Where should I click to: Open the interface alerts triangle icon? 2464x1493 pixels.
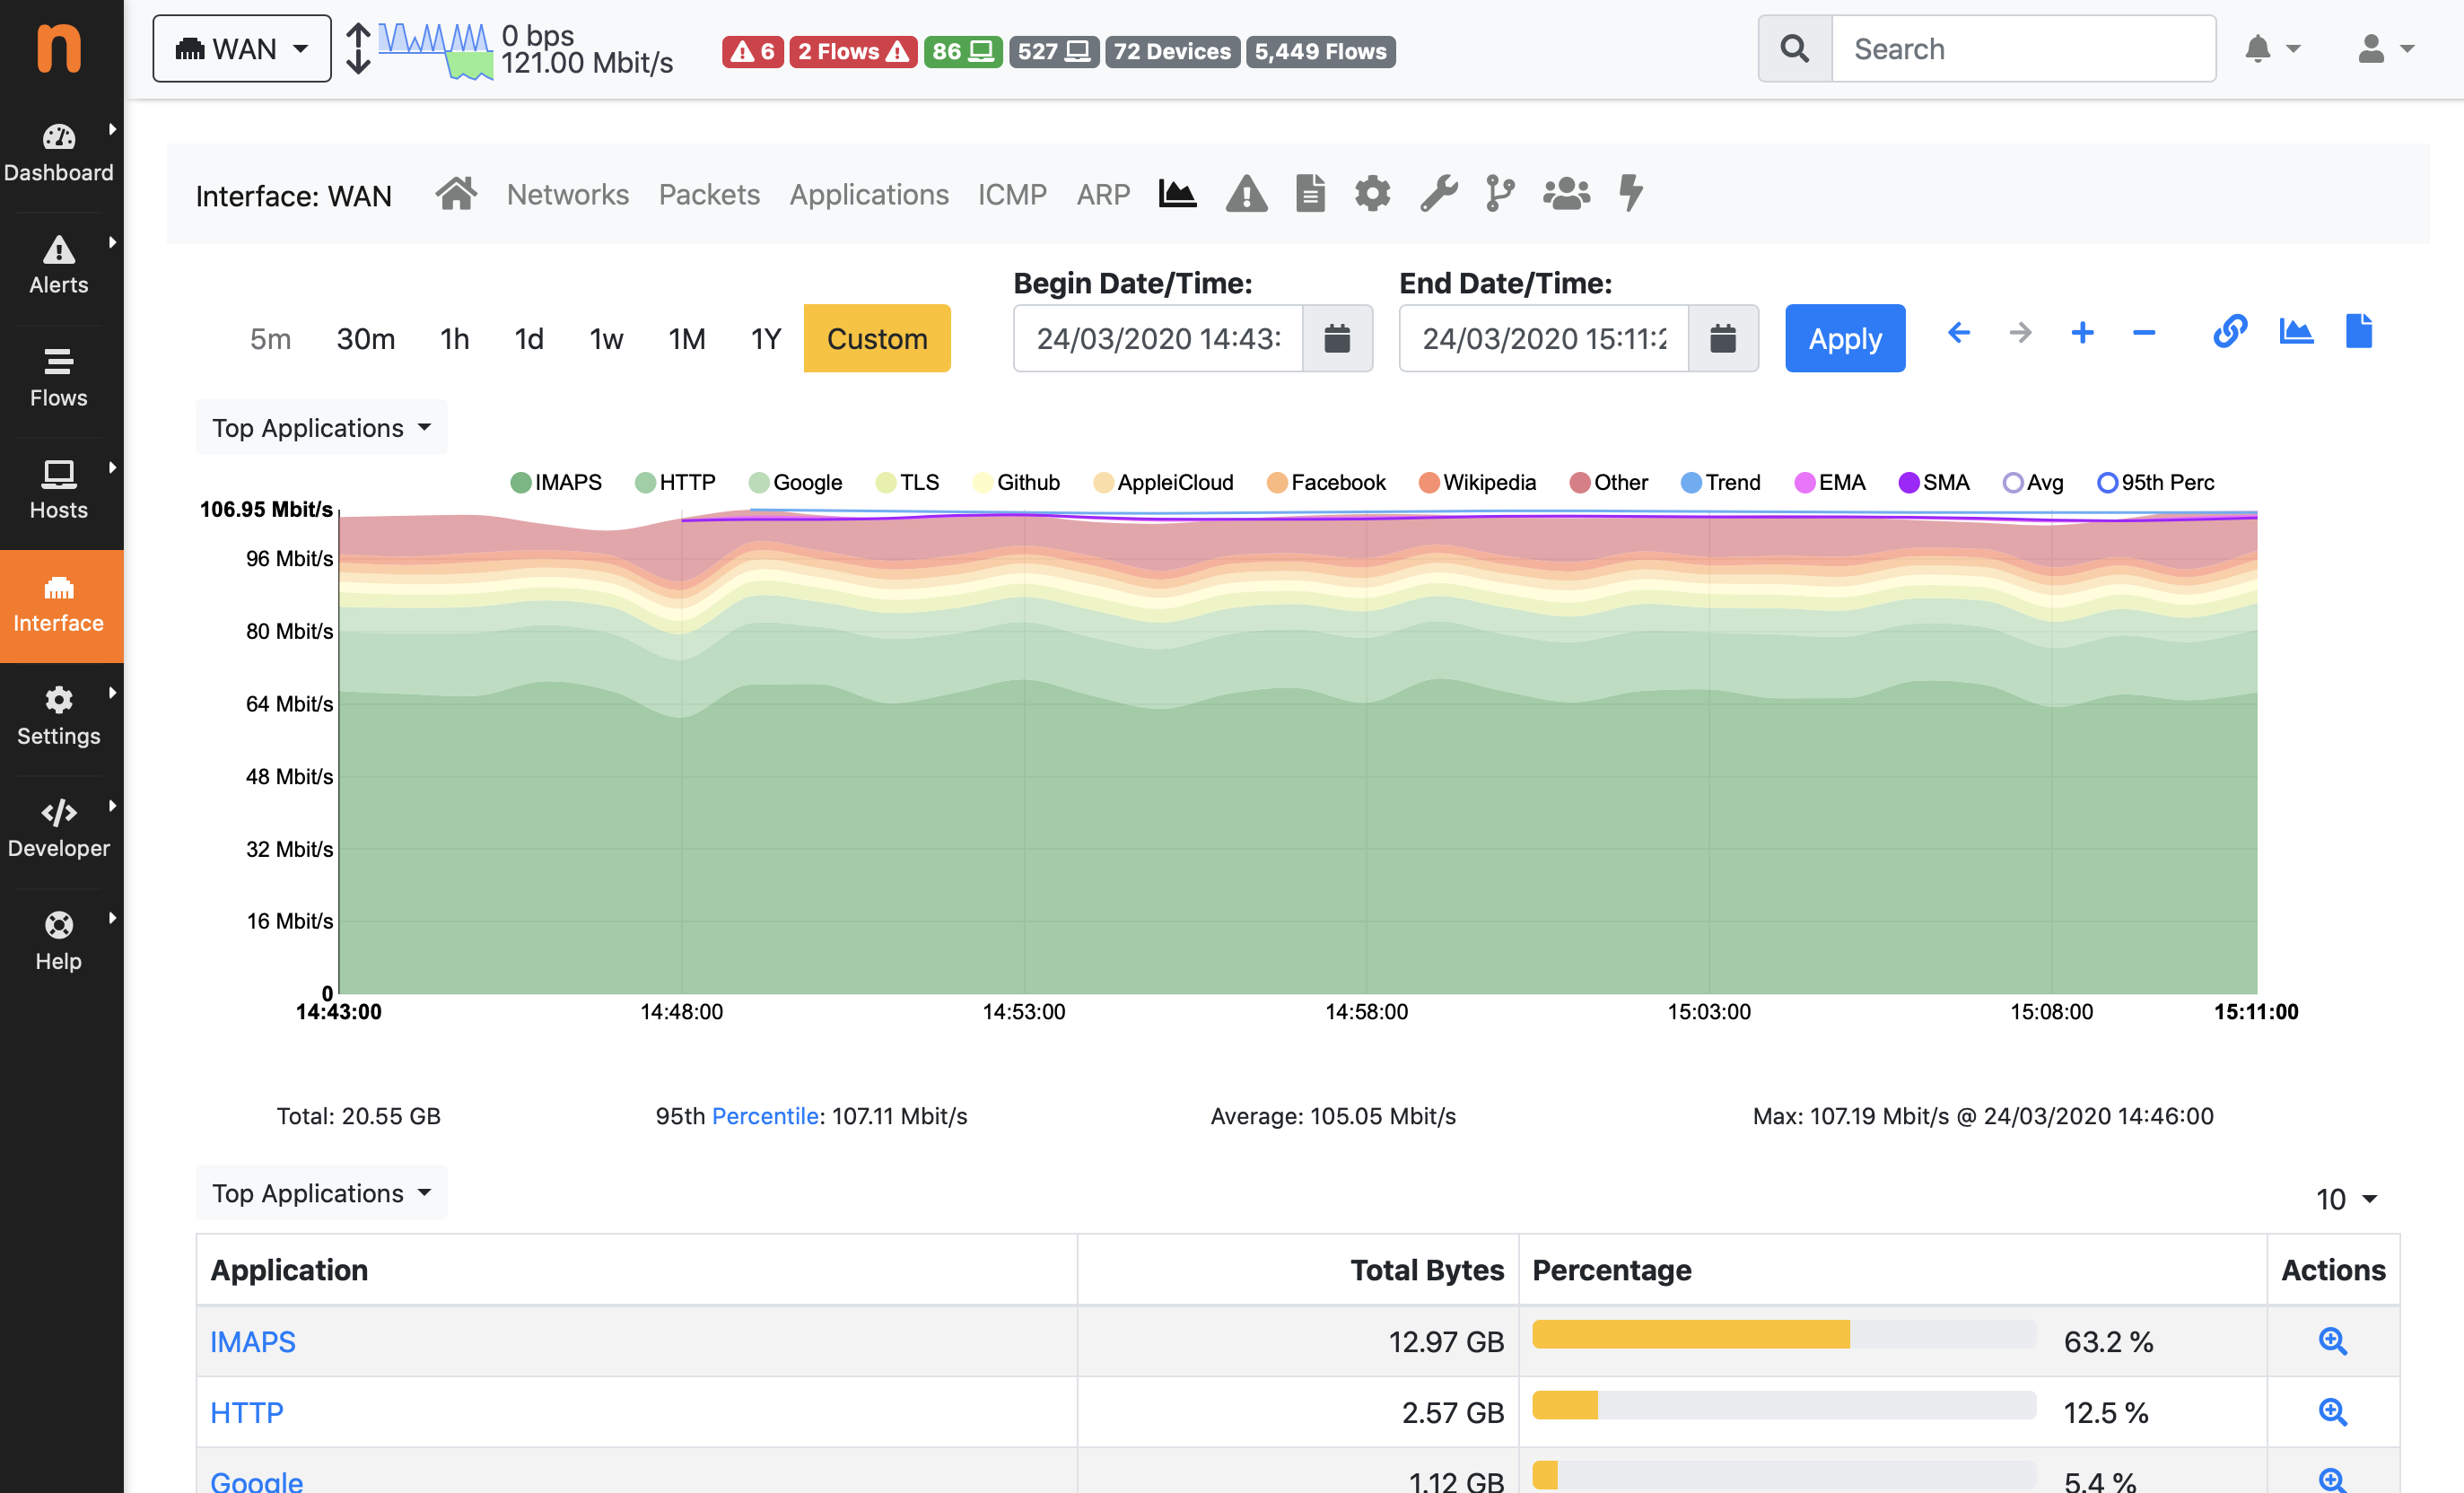pos(1246,194)
